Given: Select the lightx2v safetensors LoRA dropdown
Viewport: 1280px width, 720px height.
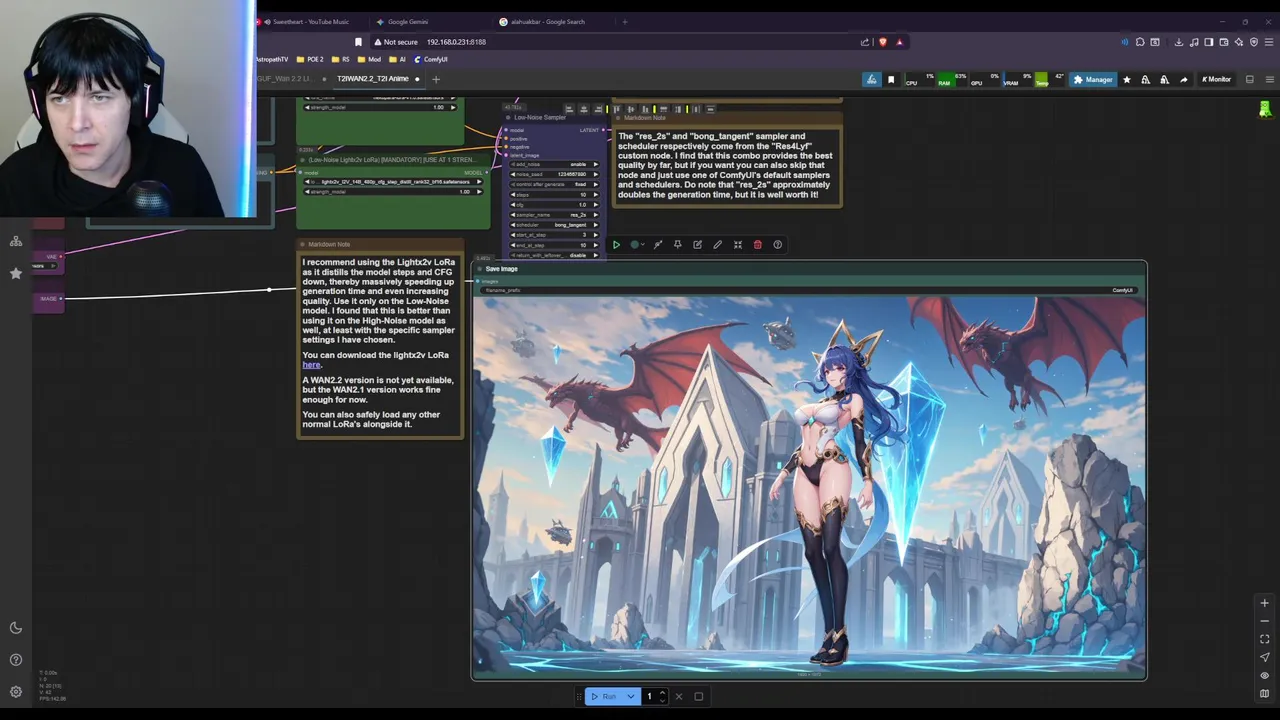Looking at the screenshot, I should click(x=393, y=181).
